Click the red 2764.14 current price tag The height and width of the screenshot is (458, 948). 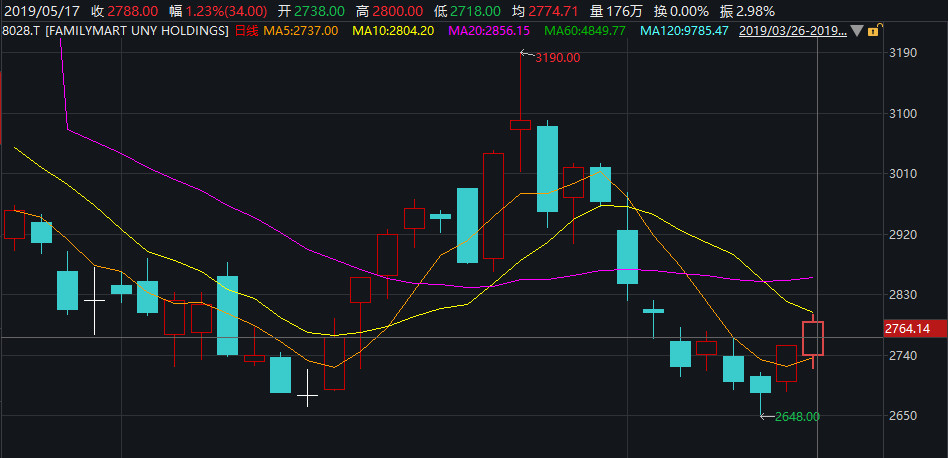point(908,328)
